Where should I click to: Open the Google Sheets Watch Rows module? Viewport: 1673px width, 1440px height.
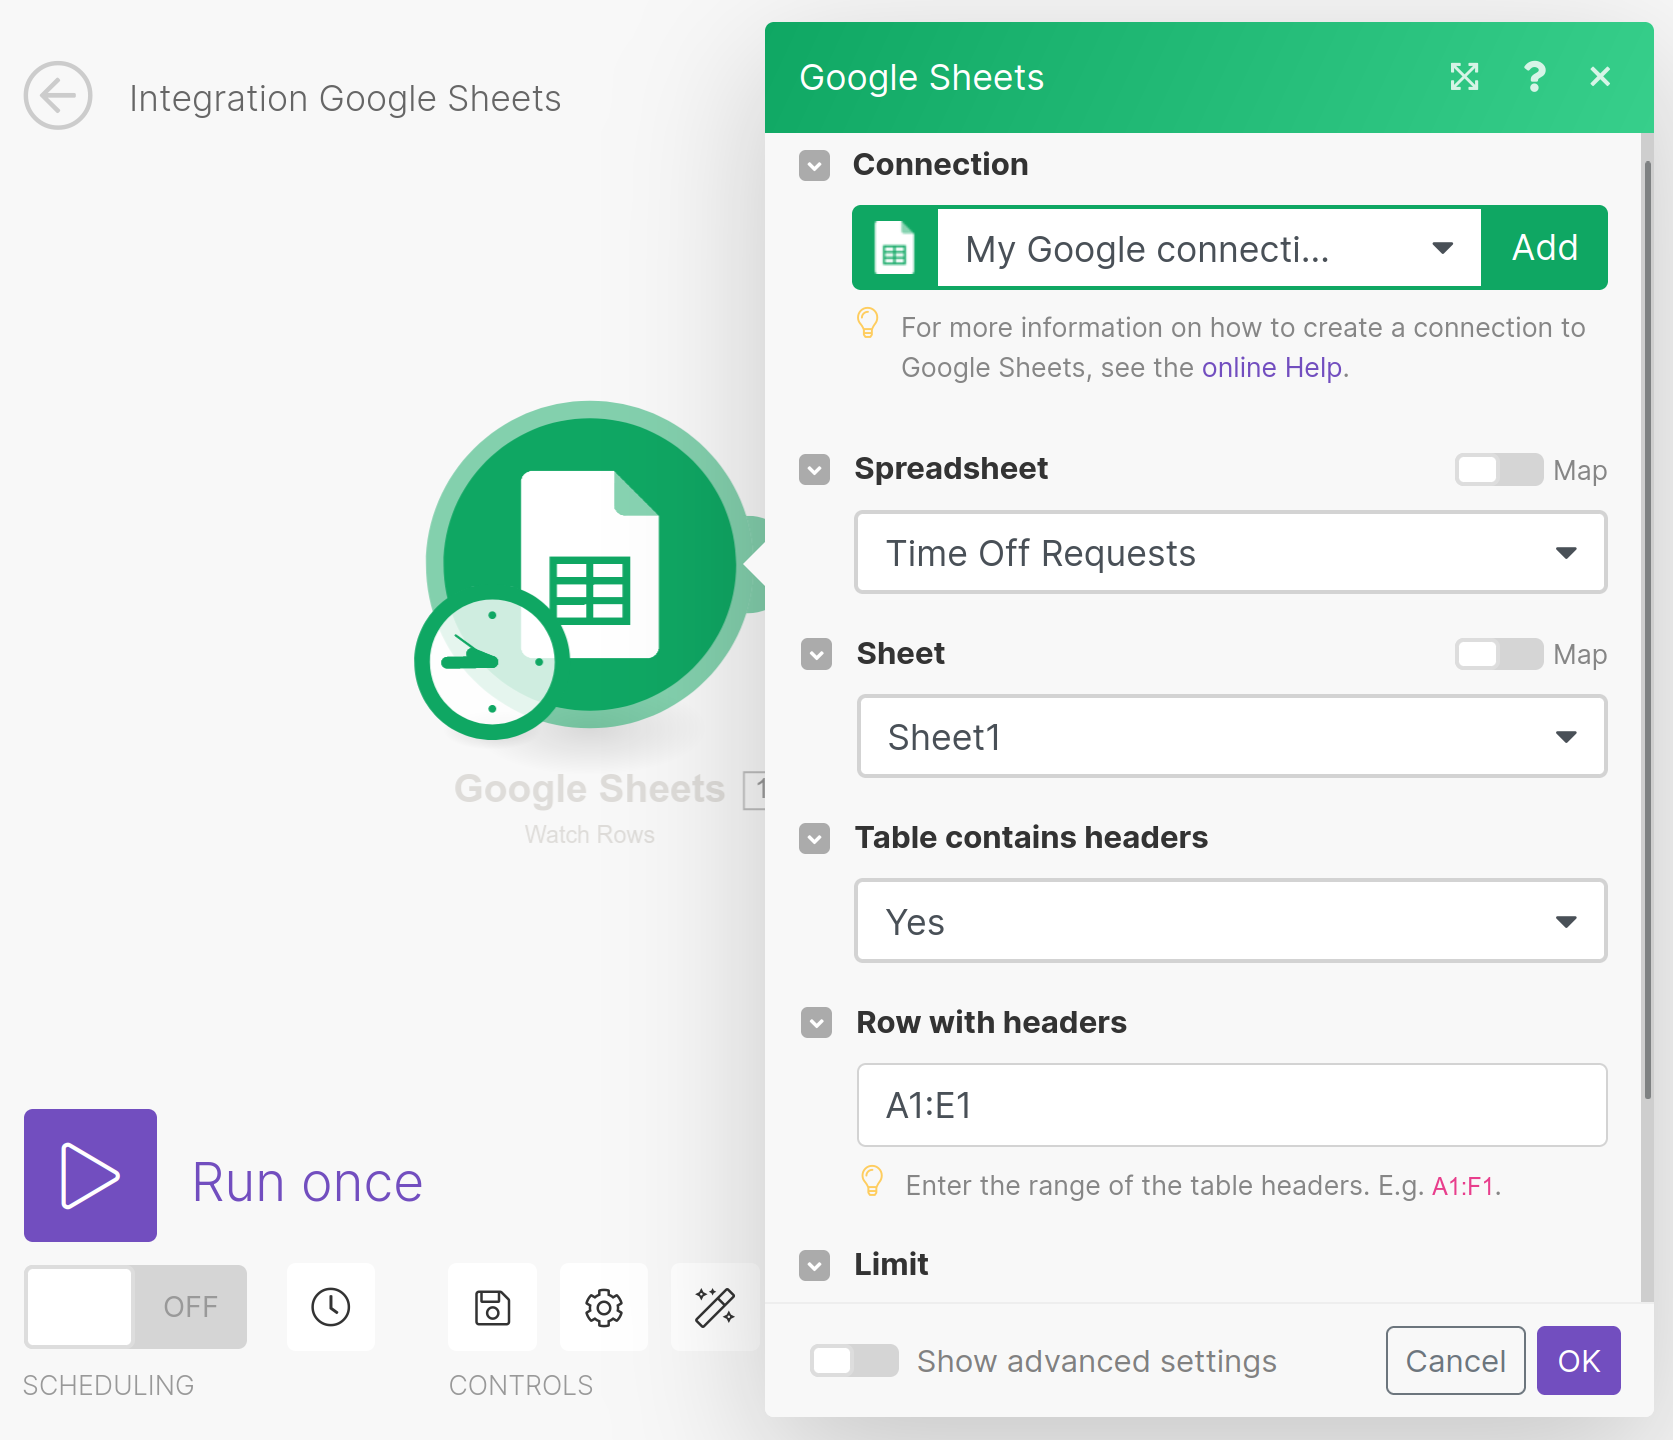[590, 564]
